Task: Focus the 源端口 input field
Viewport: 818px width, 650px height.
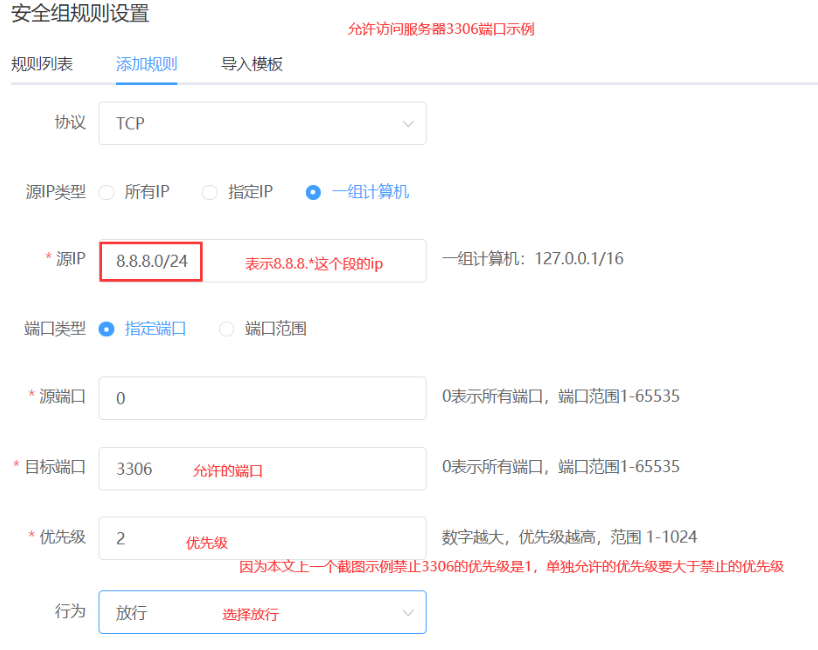Action: 262,397
